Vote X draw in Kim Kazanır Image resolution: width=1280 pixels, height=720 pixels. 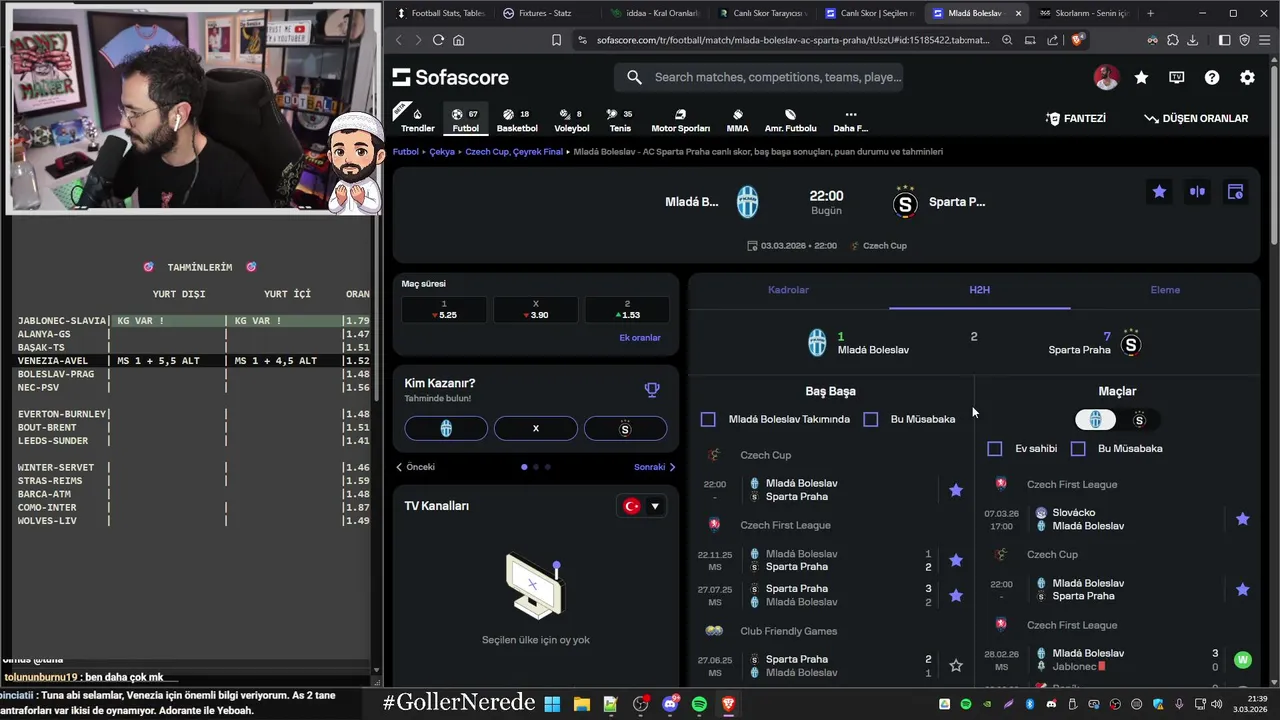535,428
